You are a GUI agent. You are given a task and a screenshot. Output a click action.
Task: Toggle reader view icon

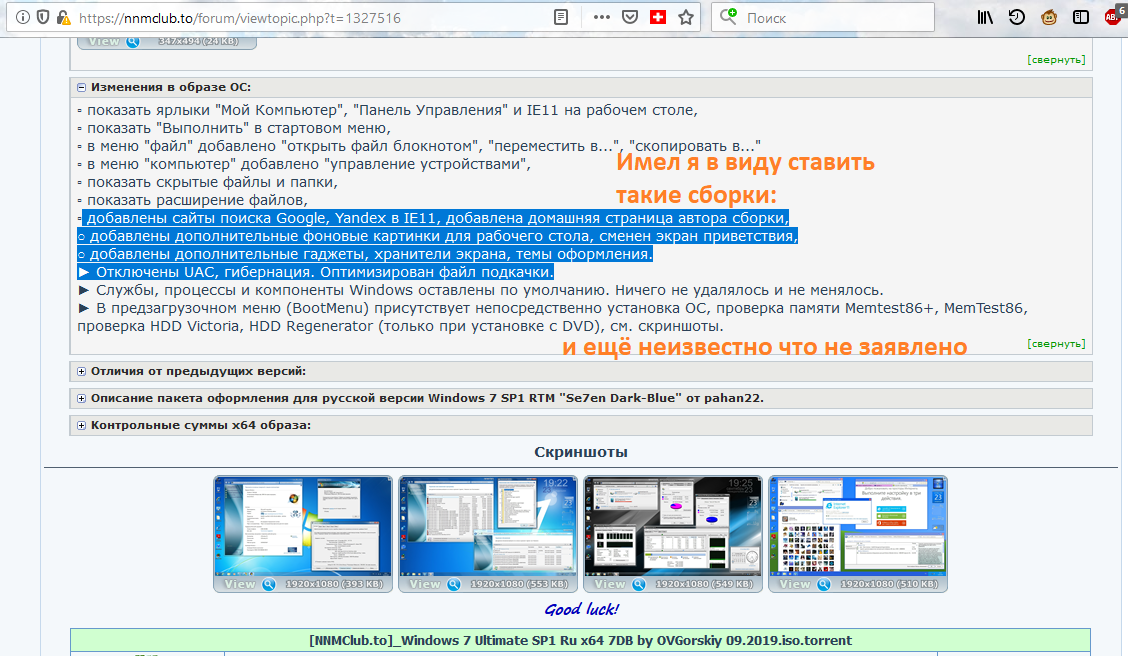click(561, 17)
